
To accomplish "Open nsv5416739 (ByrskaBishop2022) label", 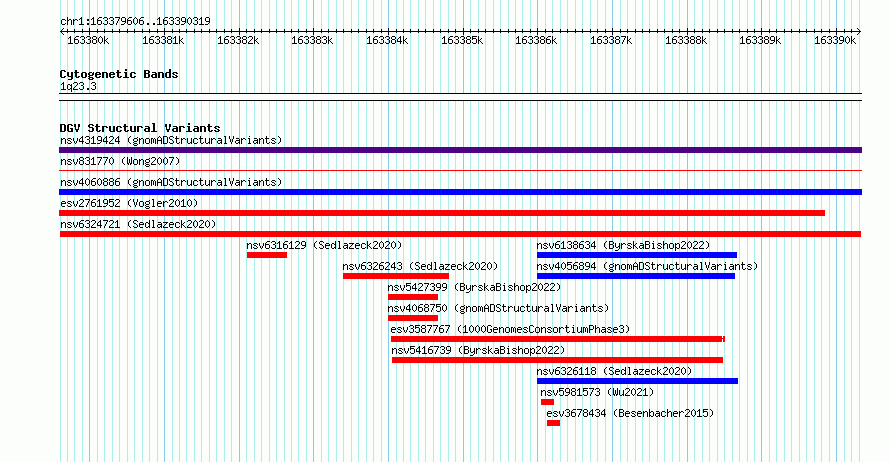I will (x=478, y=350).
